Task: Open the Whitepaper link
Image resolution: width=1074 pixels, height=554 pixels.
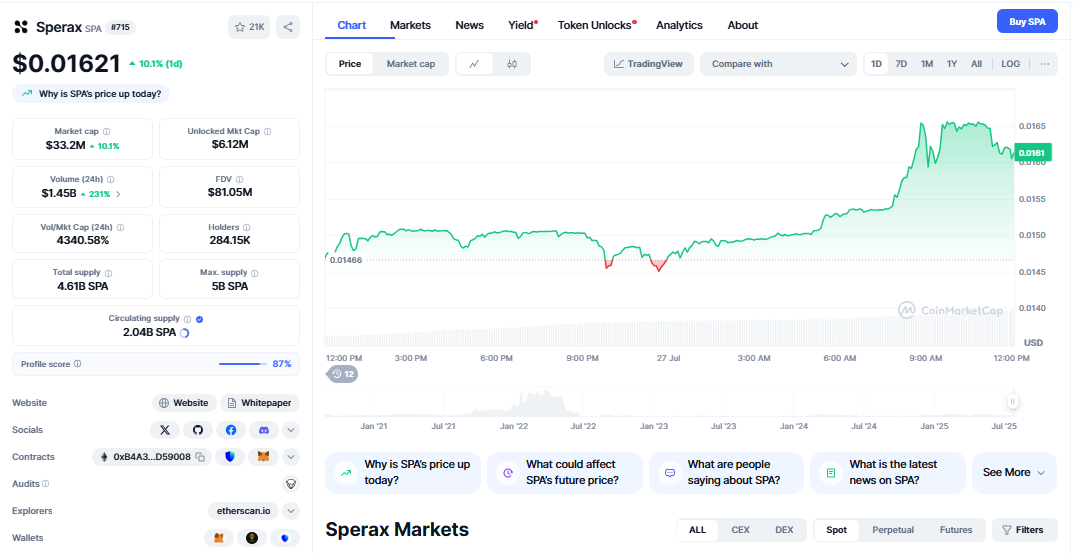Action: pos(260,403)
